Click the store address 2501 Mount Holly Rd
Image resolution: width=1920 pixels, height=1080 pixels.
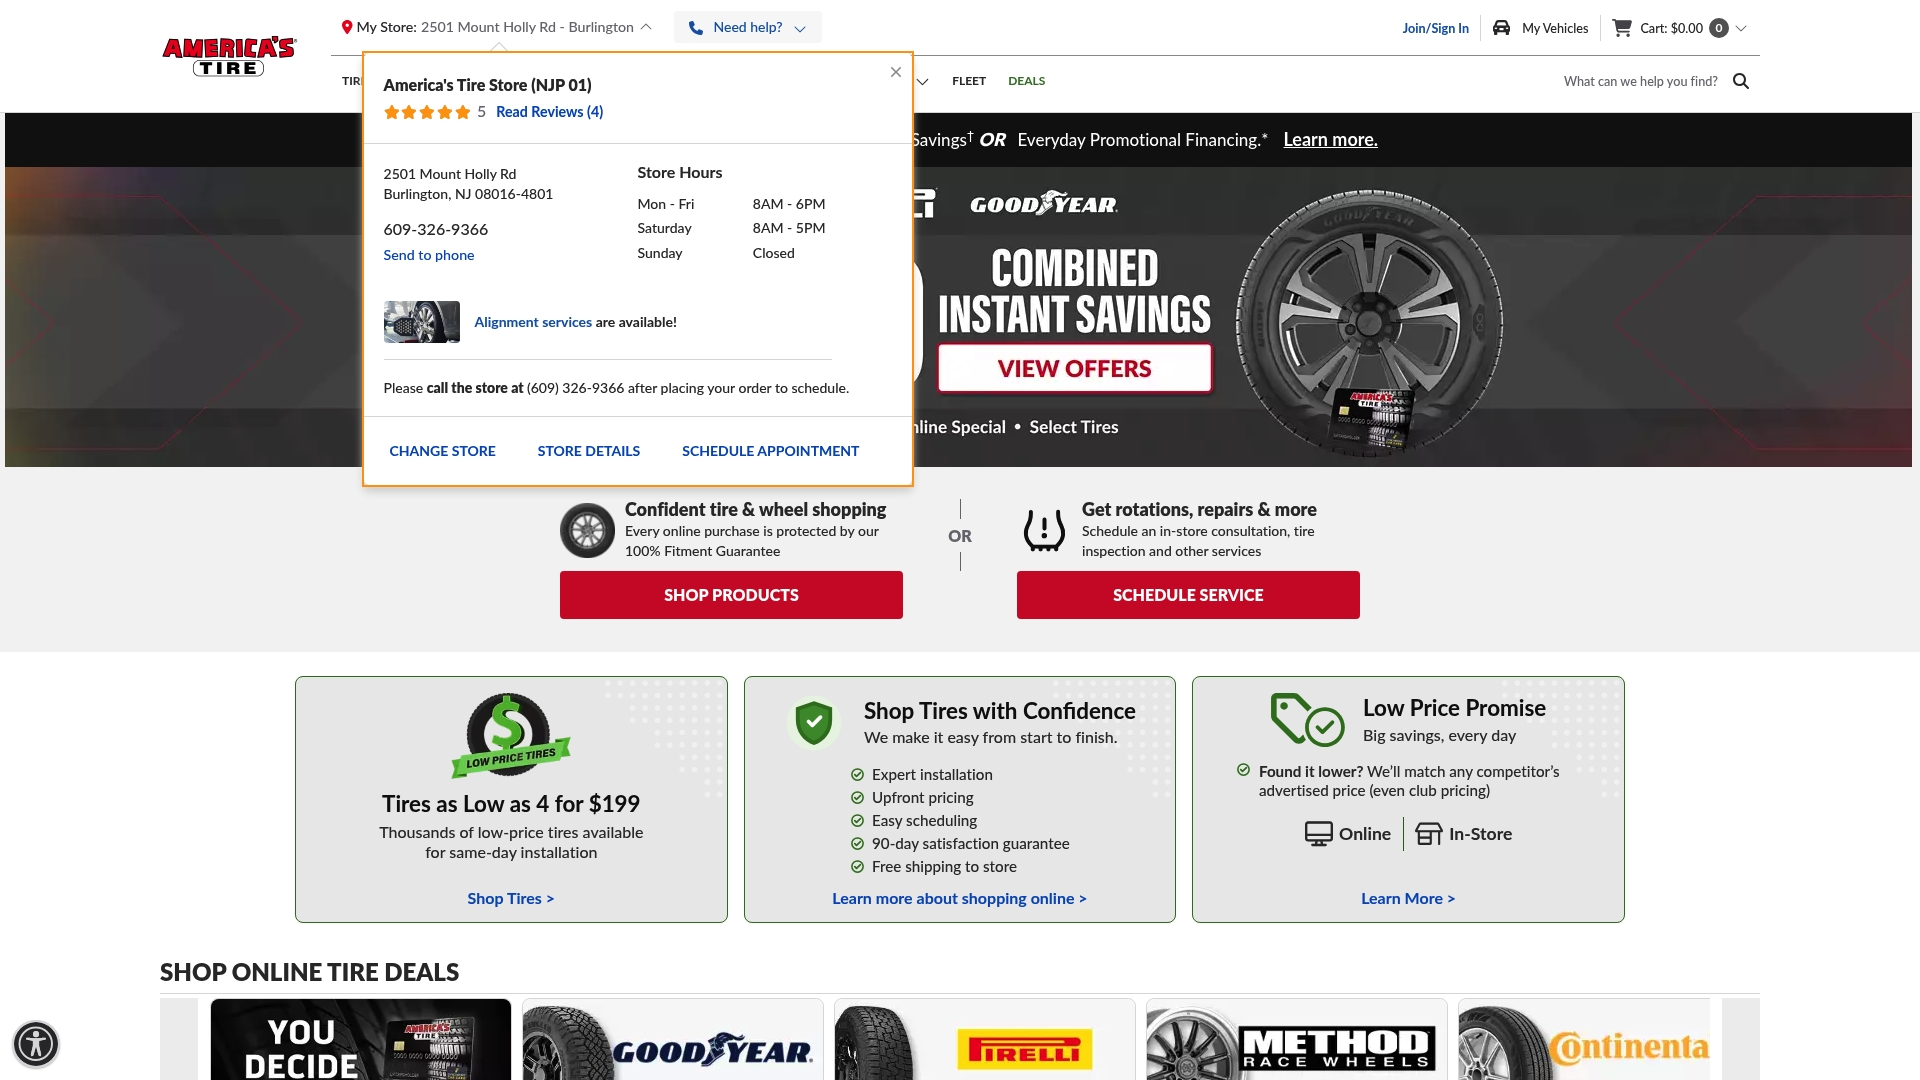click(449, 174)
